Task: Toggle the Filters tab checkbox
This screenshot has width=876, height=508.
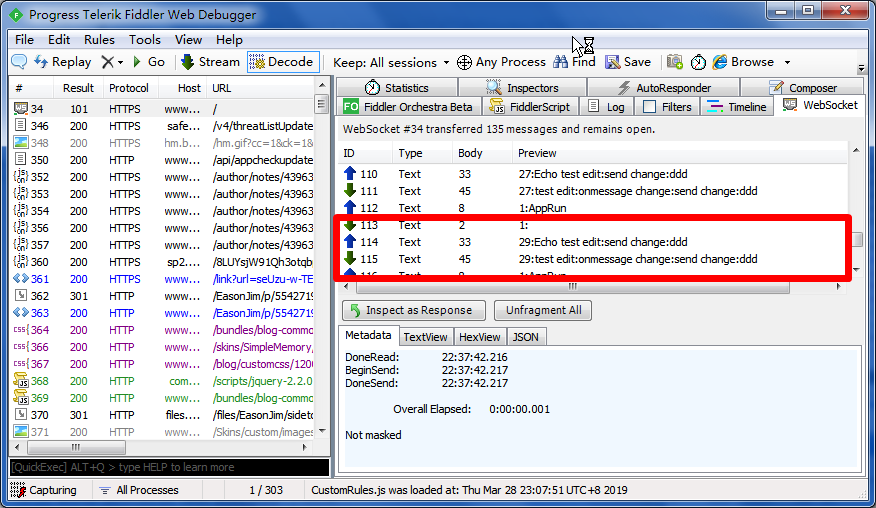Action: point(649,107)
